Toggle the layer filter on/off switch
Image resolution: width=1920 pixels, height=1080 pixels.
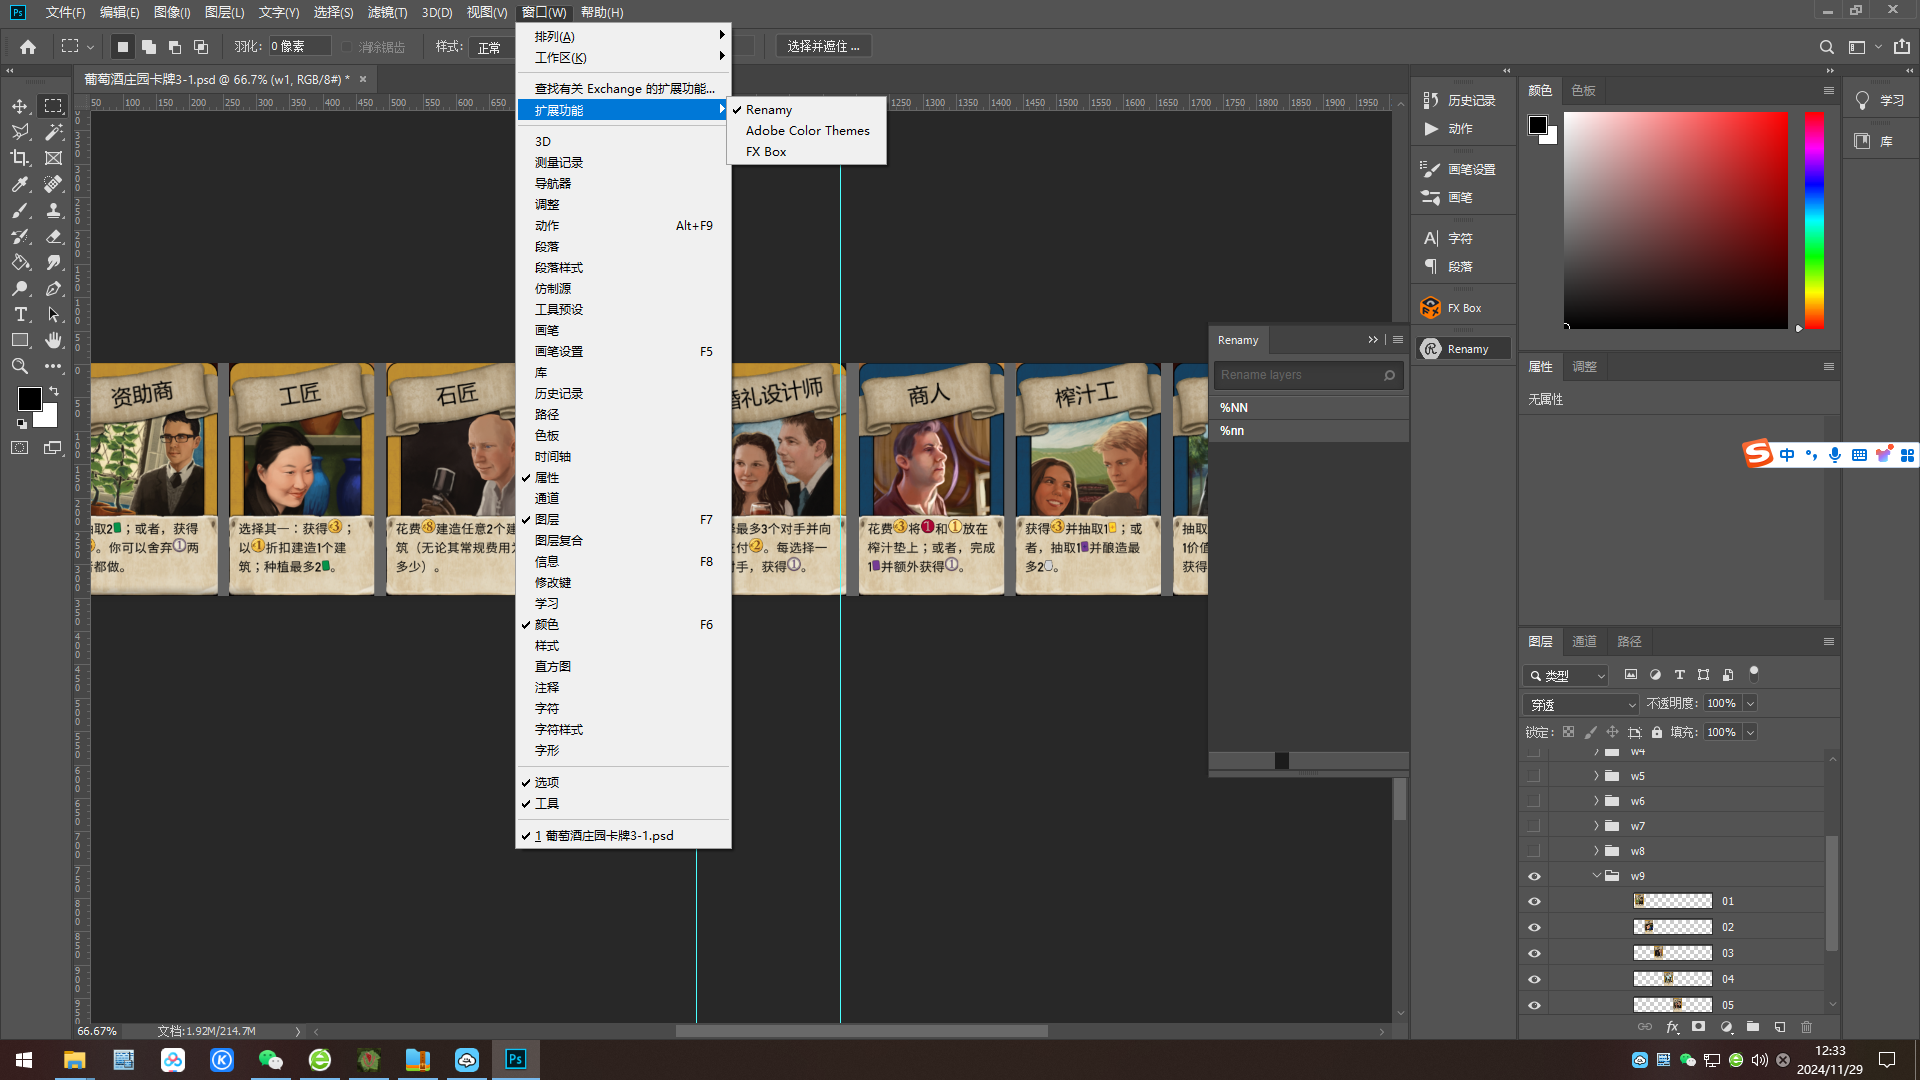(x=1753, y=674)
